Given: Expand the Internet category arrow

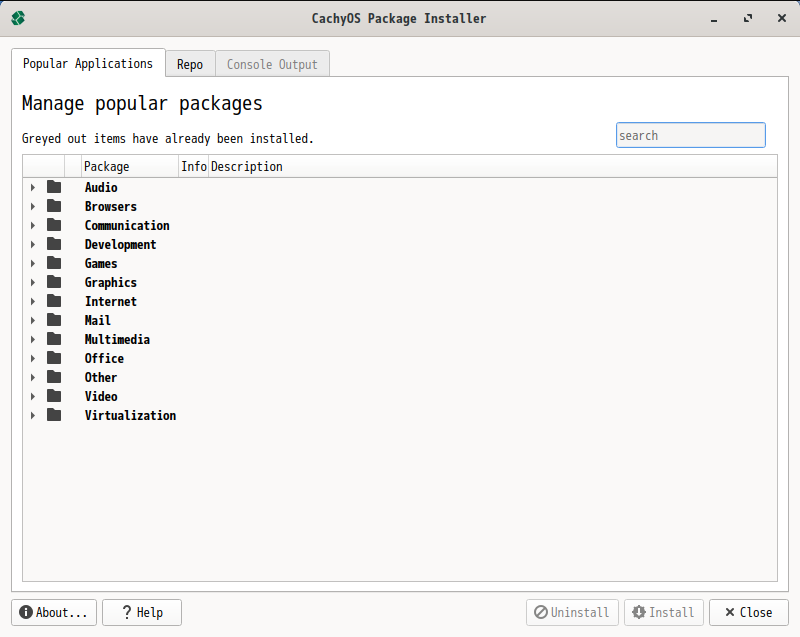Looking at the screenshot, I should (33, 301).
